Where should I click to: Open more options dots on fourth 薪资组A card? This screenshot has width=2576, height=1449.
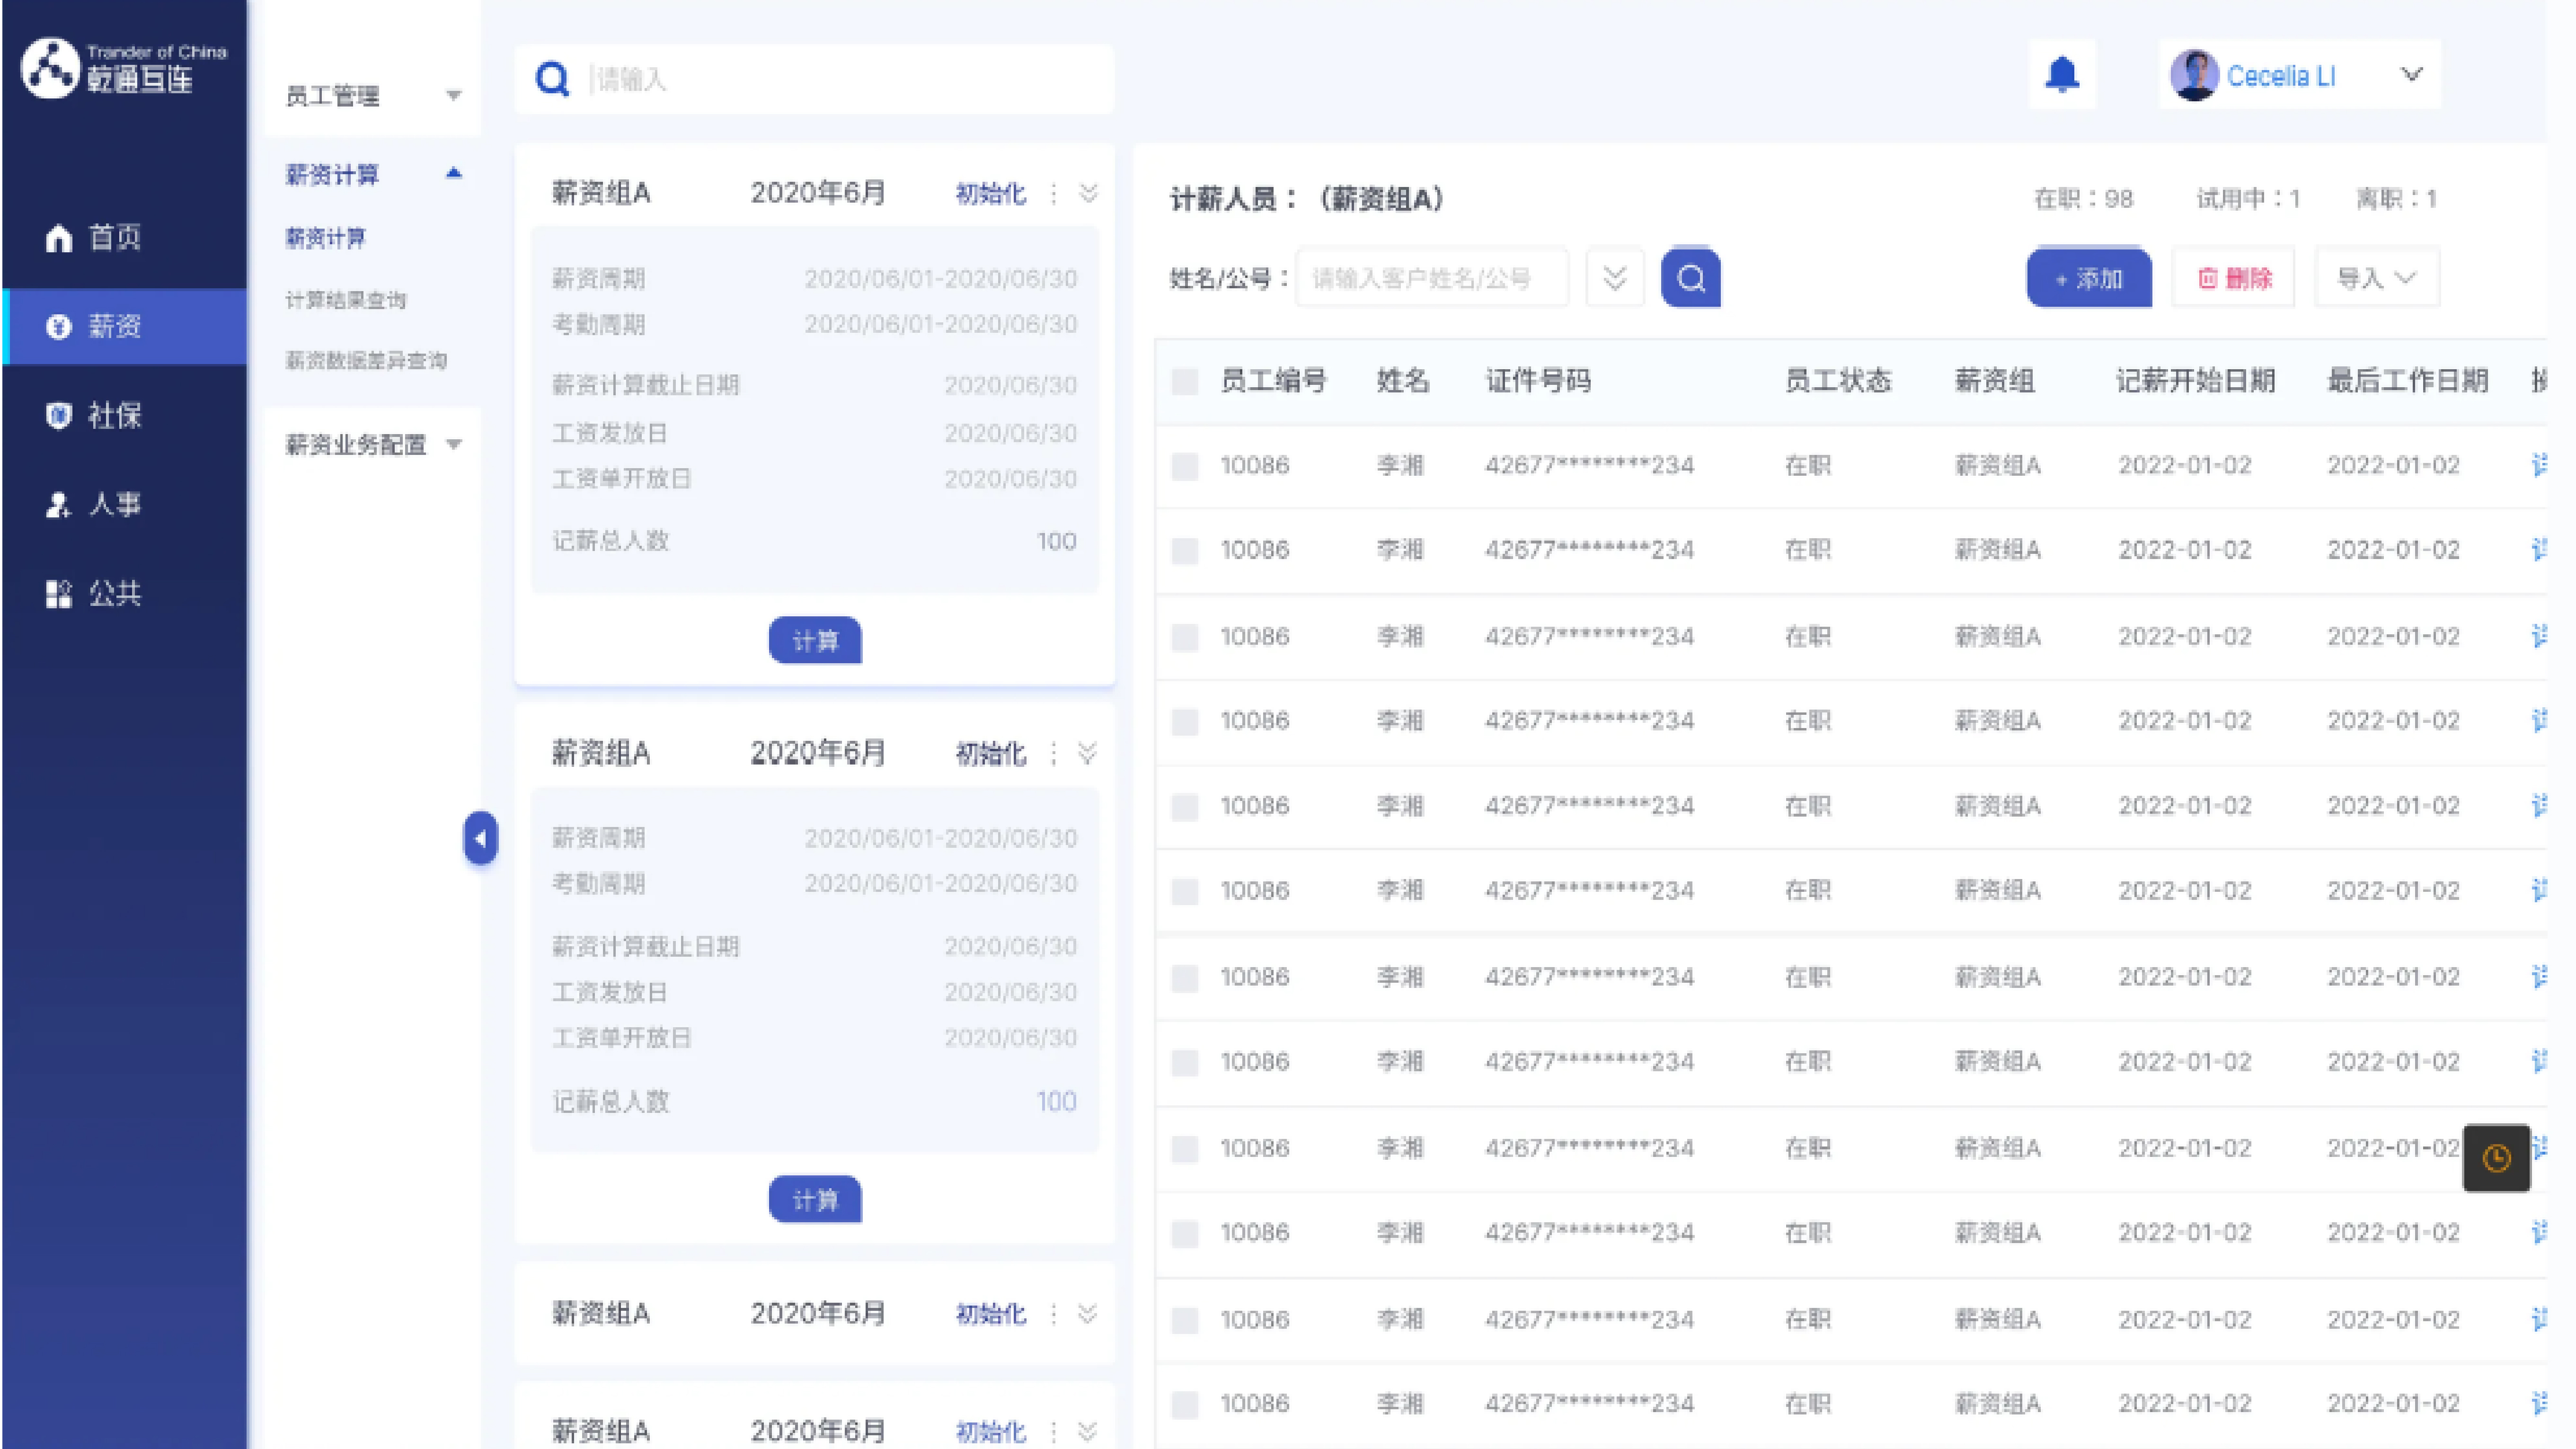click(1053, 1431)
